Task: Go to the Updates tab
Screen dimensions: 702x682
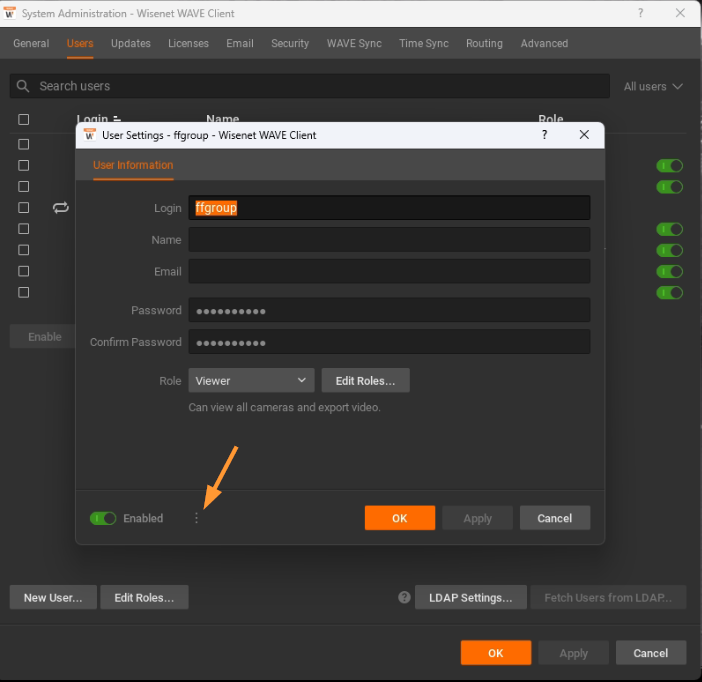Action: tap(131, 43)
